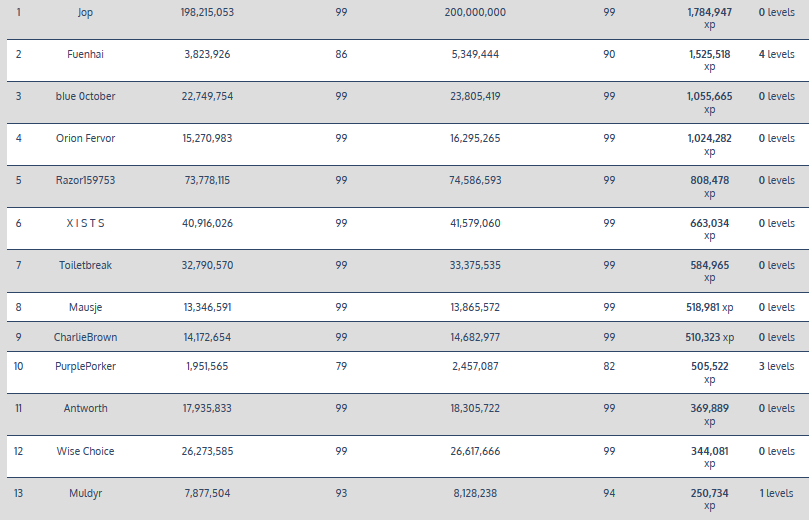Click PurplePorker's 3 levels gained cell

[776, 366]
